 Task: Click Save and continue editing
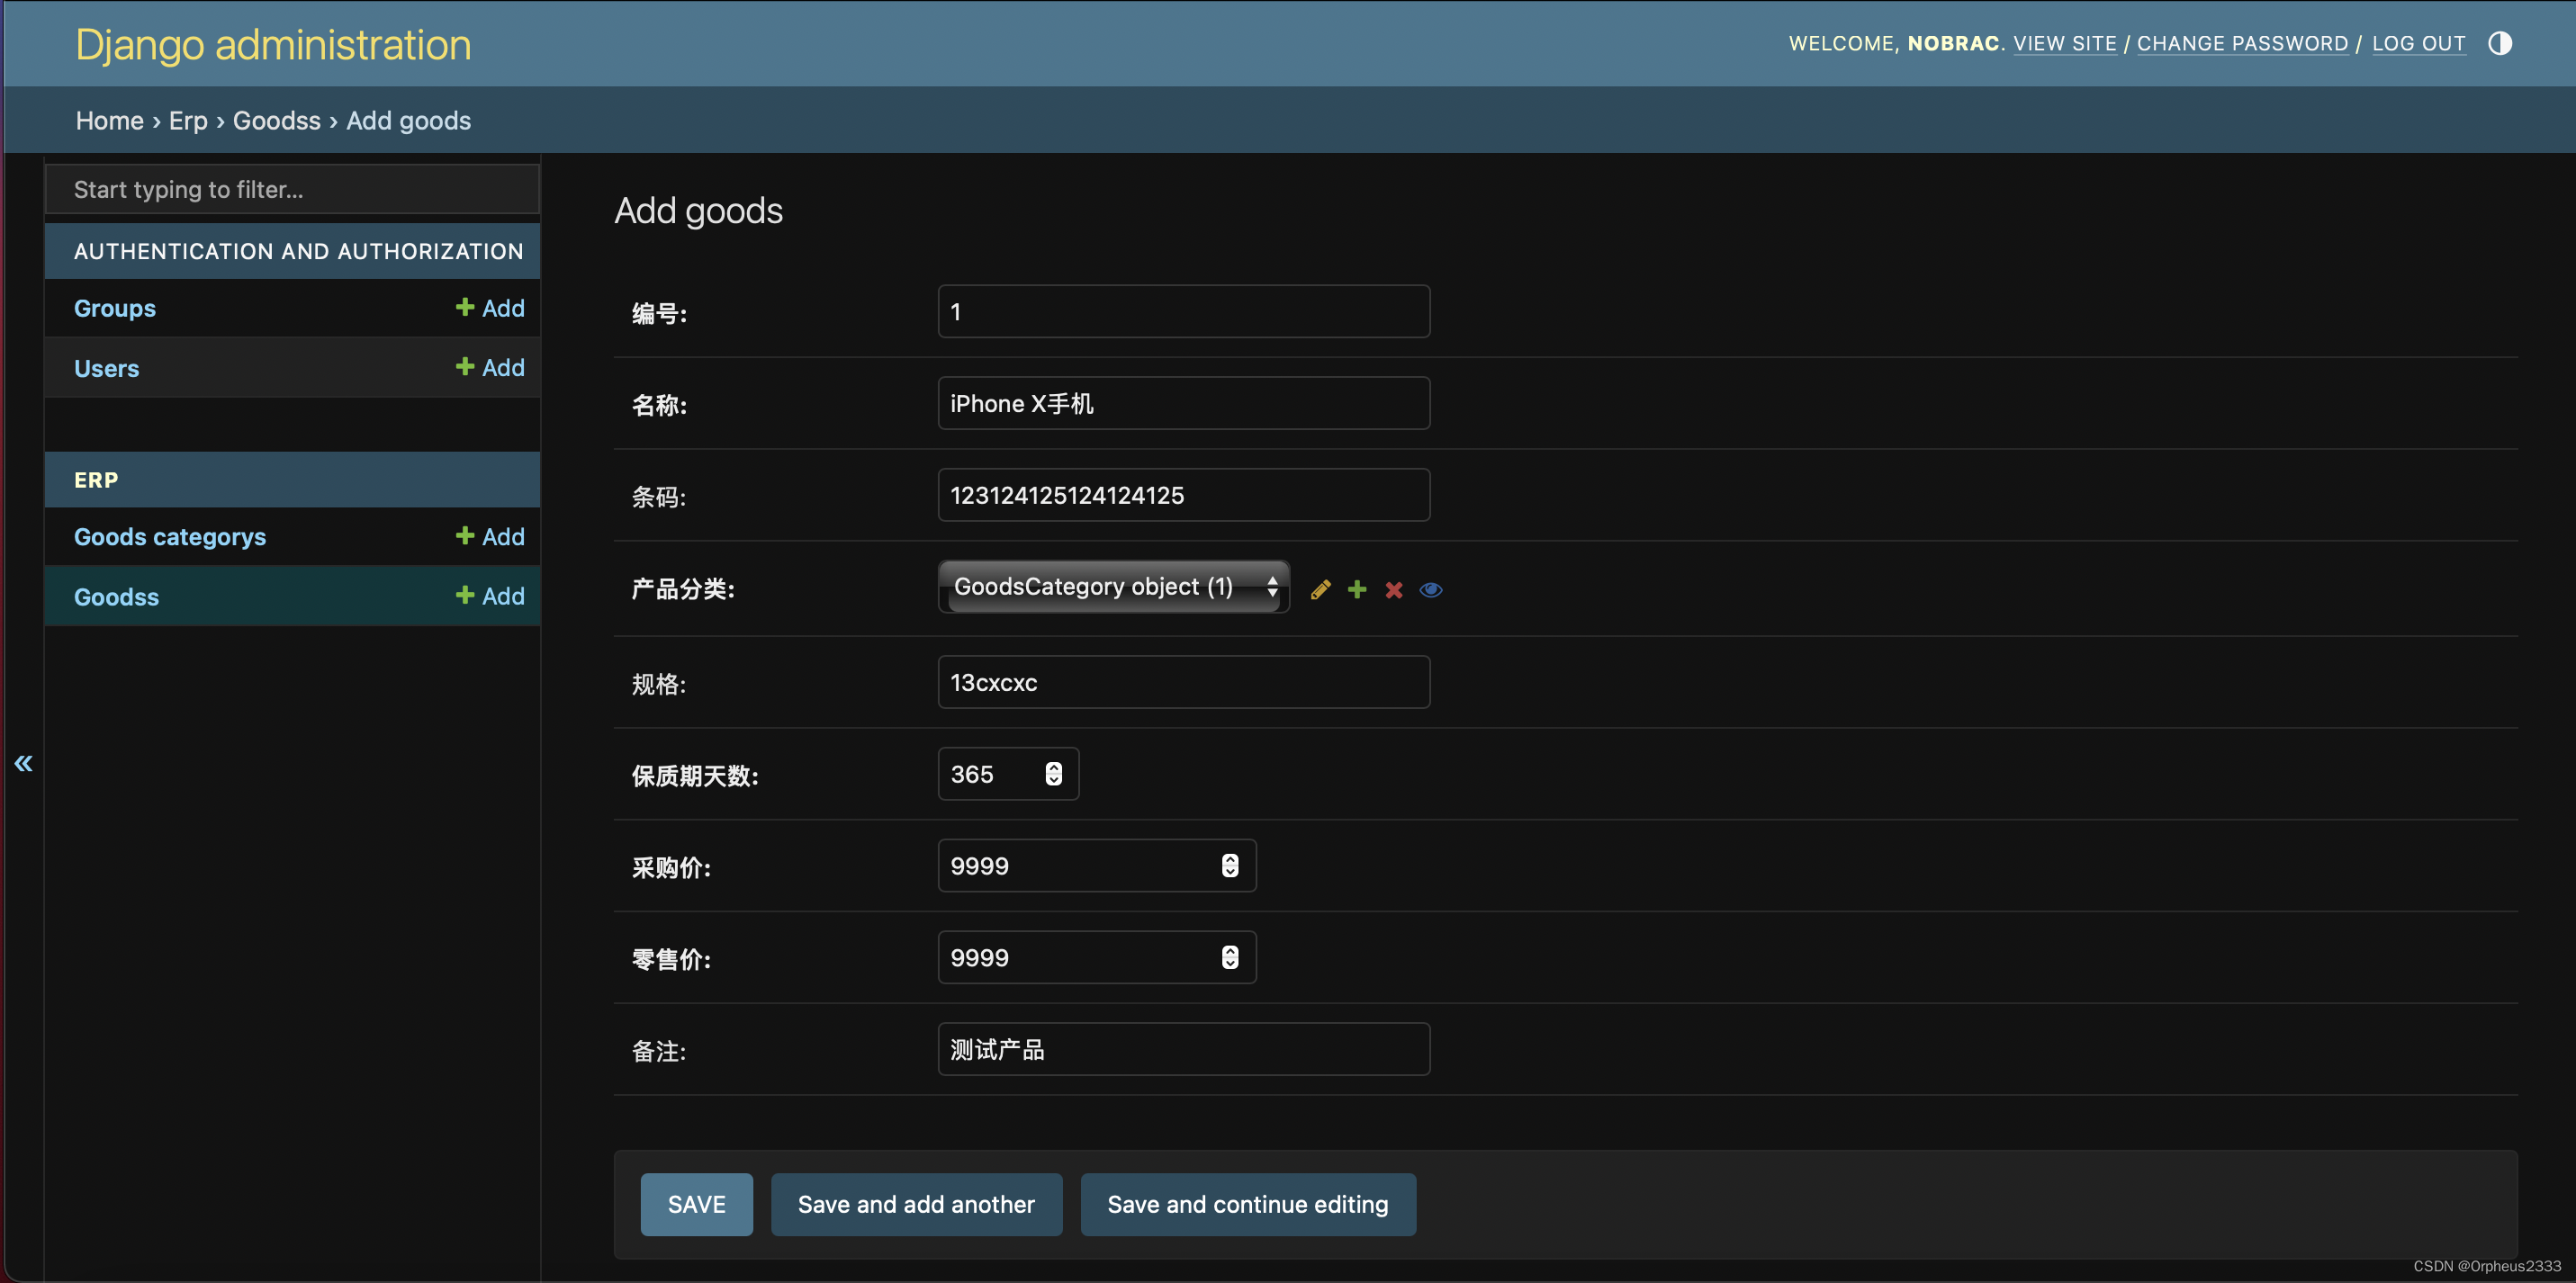[1247, 1204]
